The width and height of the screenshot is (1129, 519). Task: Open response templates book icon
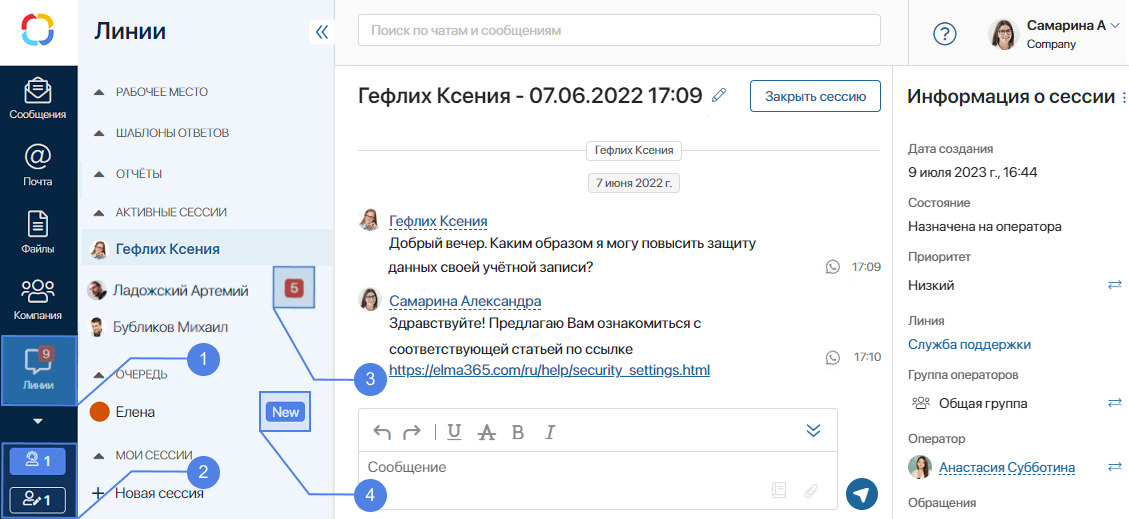coord(778,490)
